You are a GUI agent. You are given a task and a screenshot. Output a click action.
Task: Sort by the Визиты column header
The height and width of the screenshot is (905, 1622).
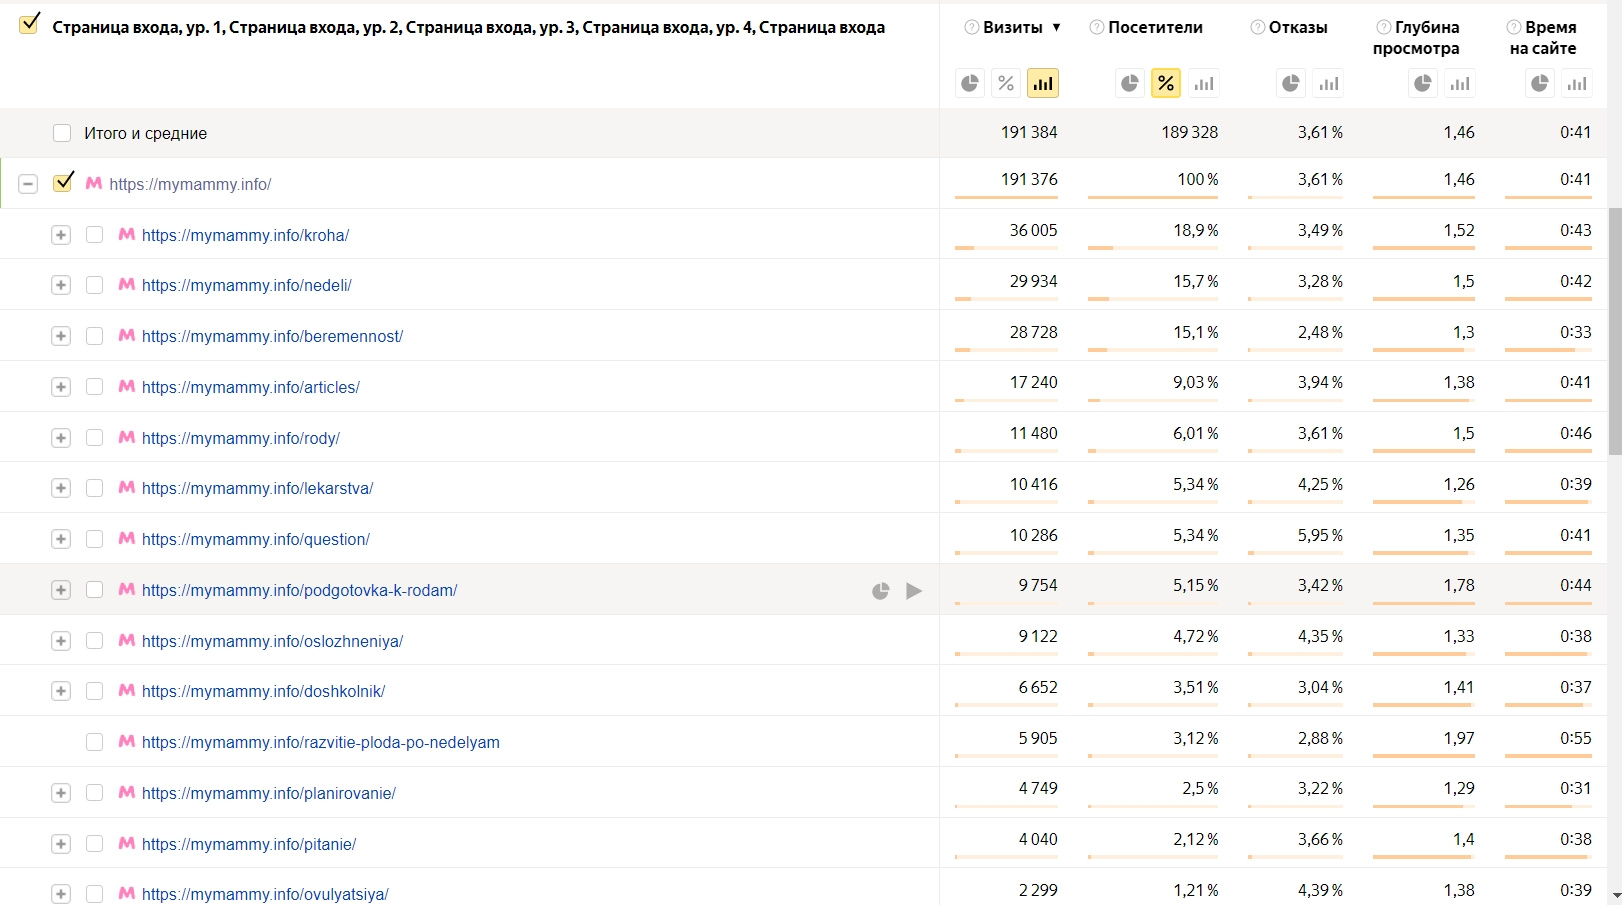[x=1012, y=28]
